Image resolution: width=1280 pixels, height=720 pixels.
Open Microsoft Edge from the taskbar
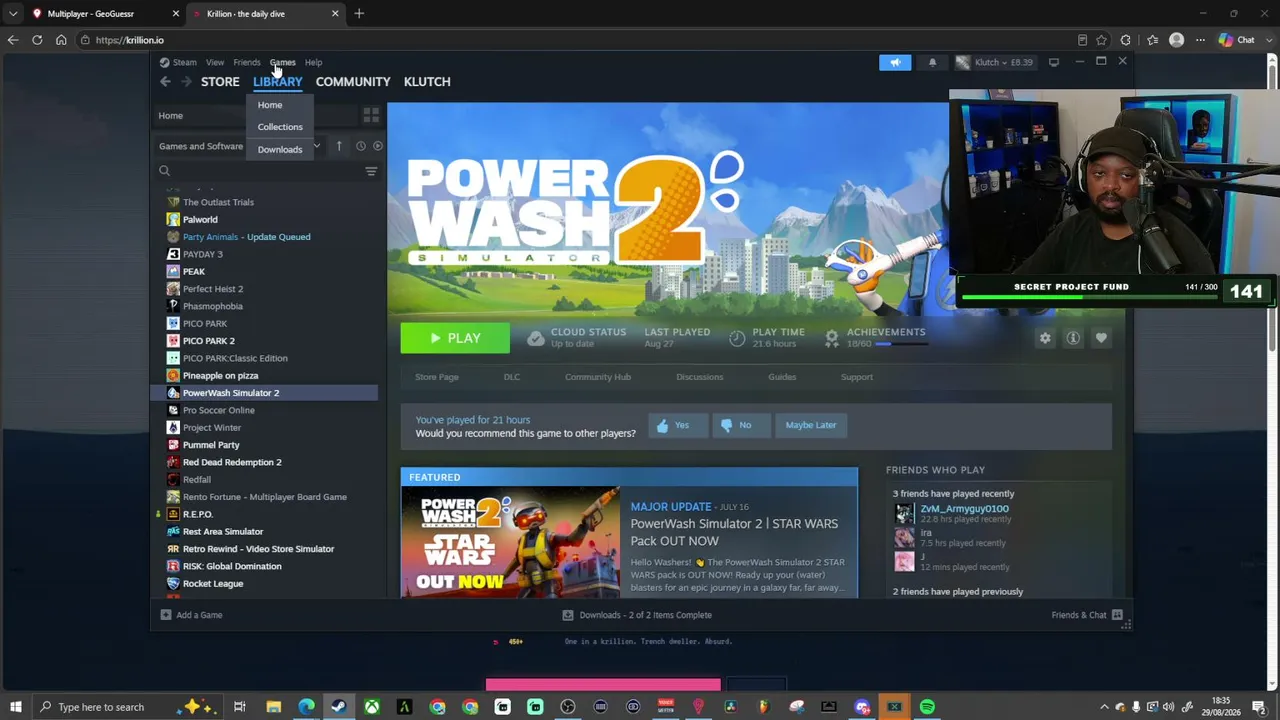[306, 707]
